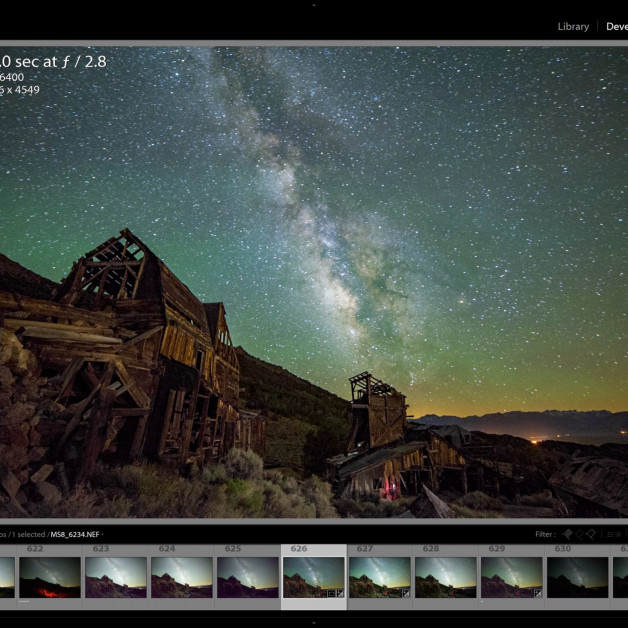Screen dimensions: 628x628
Task: Click the crop badge on thumbnail 626
Action: coord(331,593)
